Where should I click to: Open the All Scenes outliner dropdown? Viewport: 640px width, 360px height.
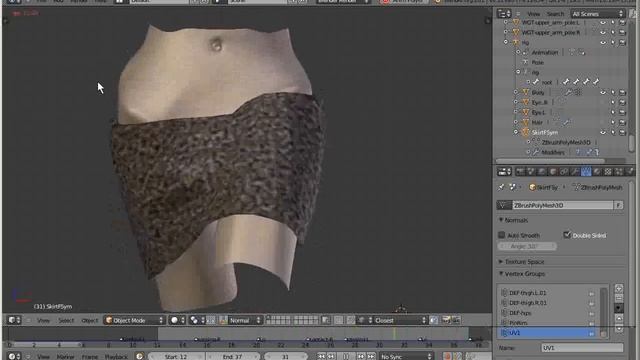tap(597, 14)
